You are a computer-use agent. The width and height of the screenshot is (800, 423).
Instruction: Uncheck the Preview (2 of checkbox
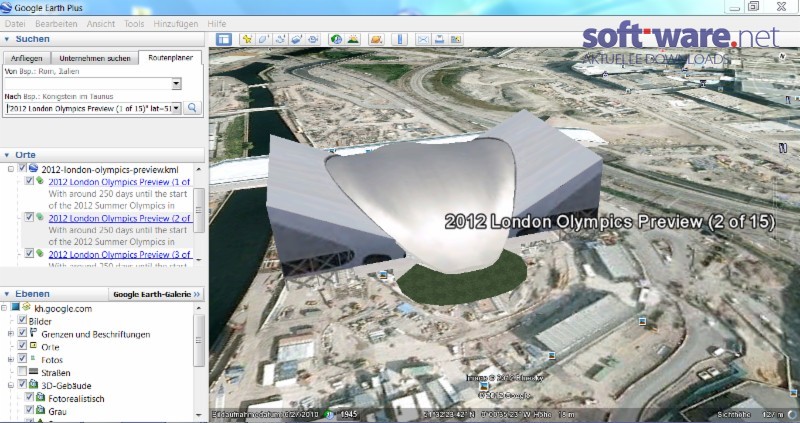[x=30, y=217]
